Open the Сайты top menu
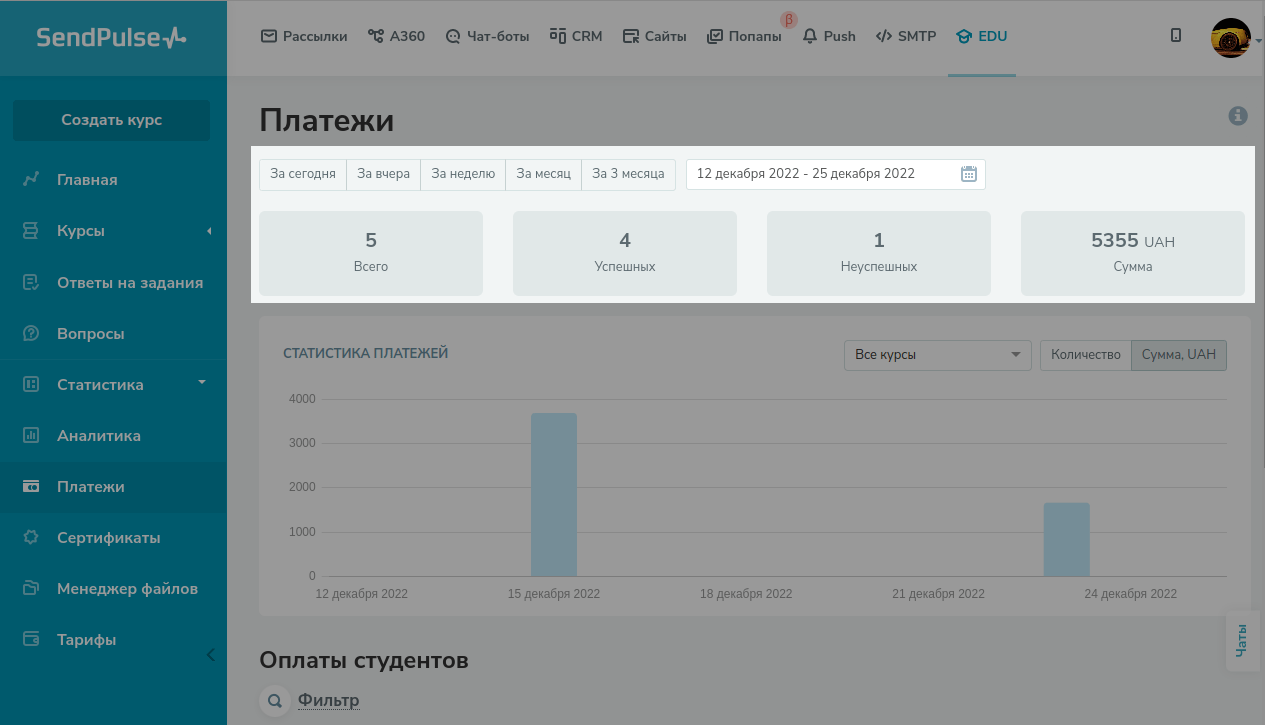This screenshot has width=1265, height=725. (655, 36)
